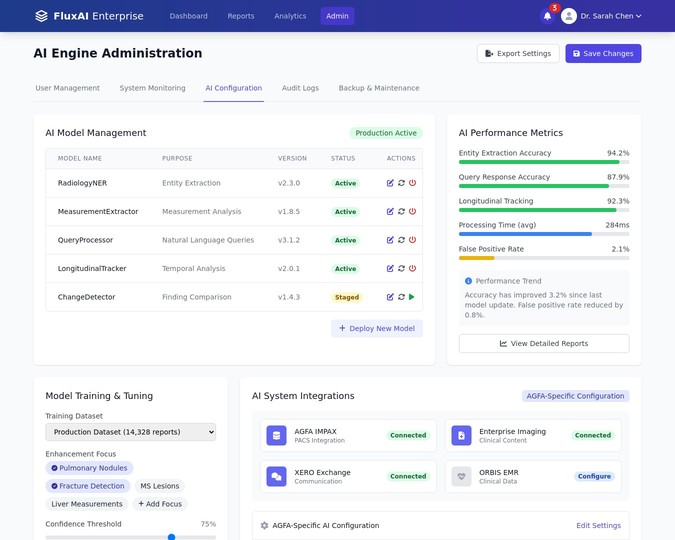Image resolution: width=675 pixels, height=540 pixels.
Task: Click the XERO Exchange Connected badge
Action: (x=408, y=476)
